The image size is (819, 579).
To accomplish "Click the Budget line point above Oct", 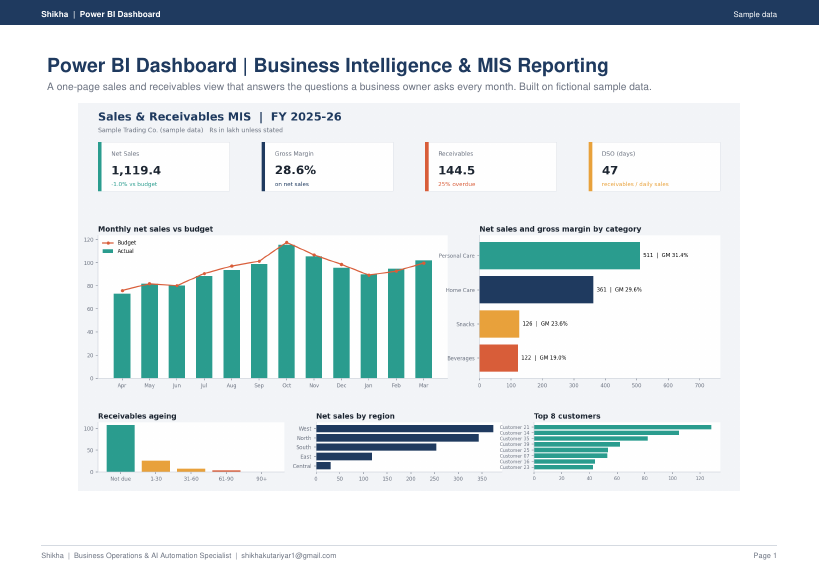I will (x=286, y=242).
